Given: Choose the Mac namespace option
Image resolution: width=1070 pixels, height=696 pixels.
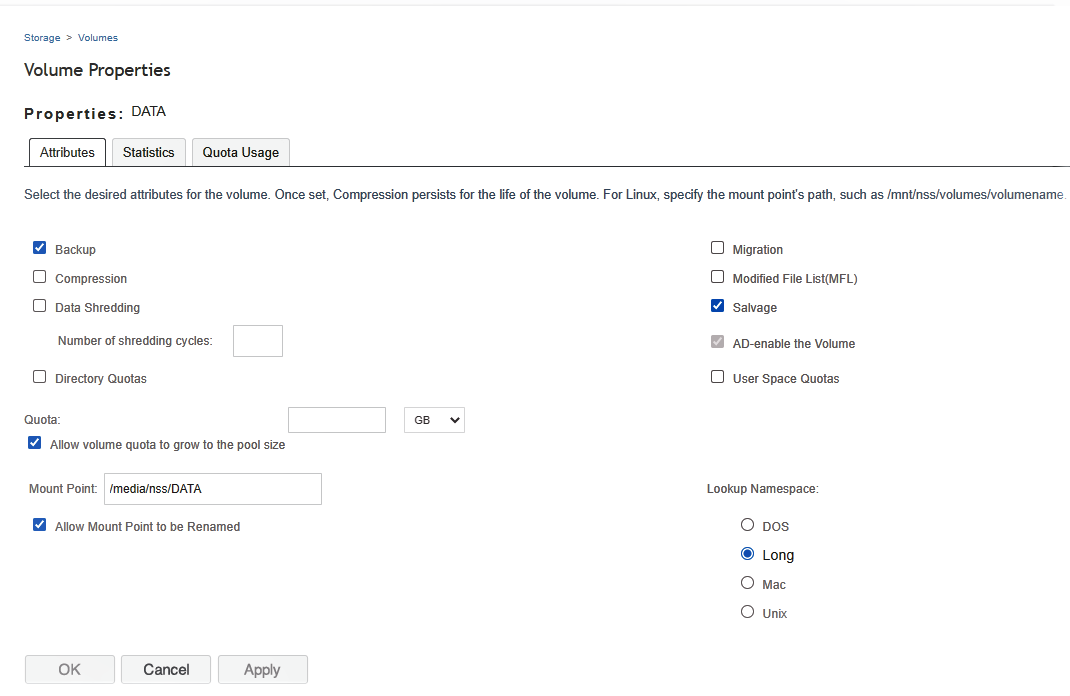Looking at the screenshot, I should pyautogui.click(x=747, y=582).
